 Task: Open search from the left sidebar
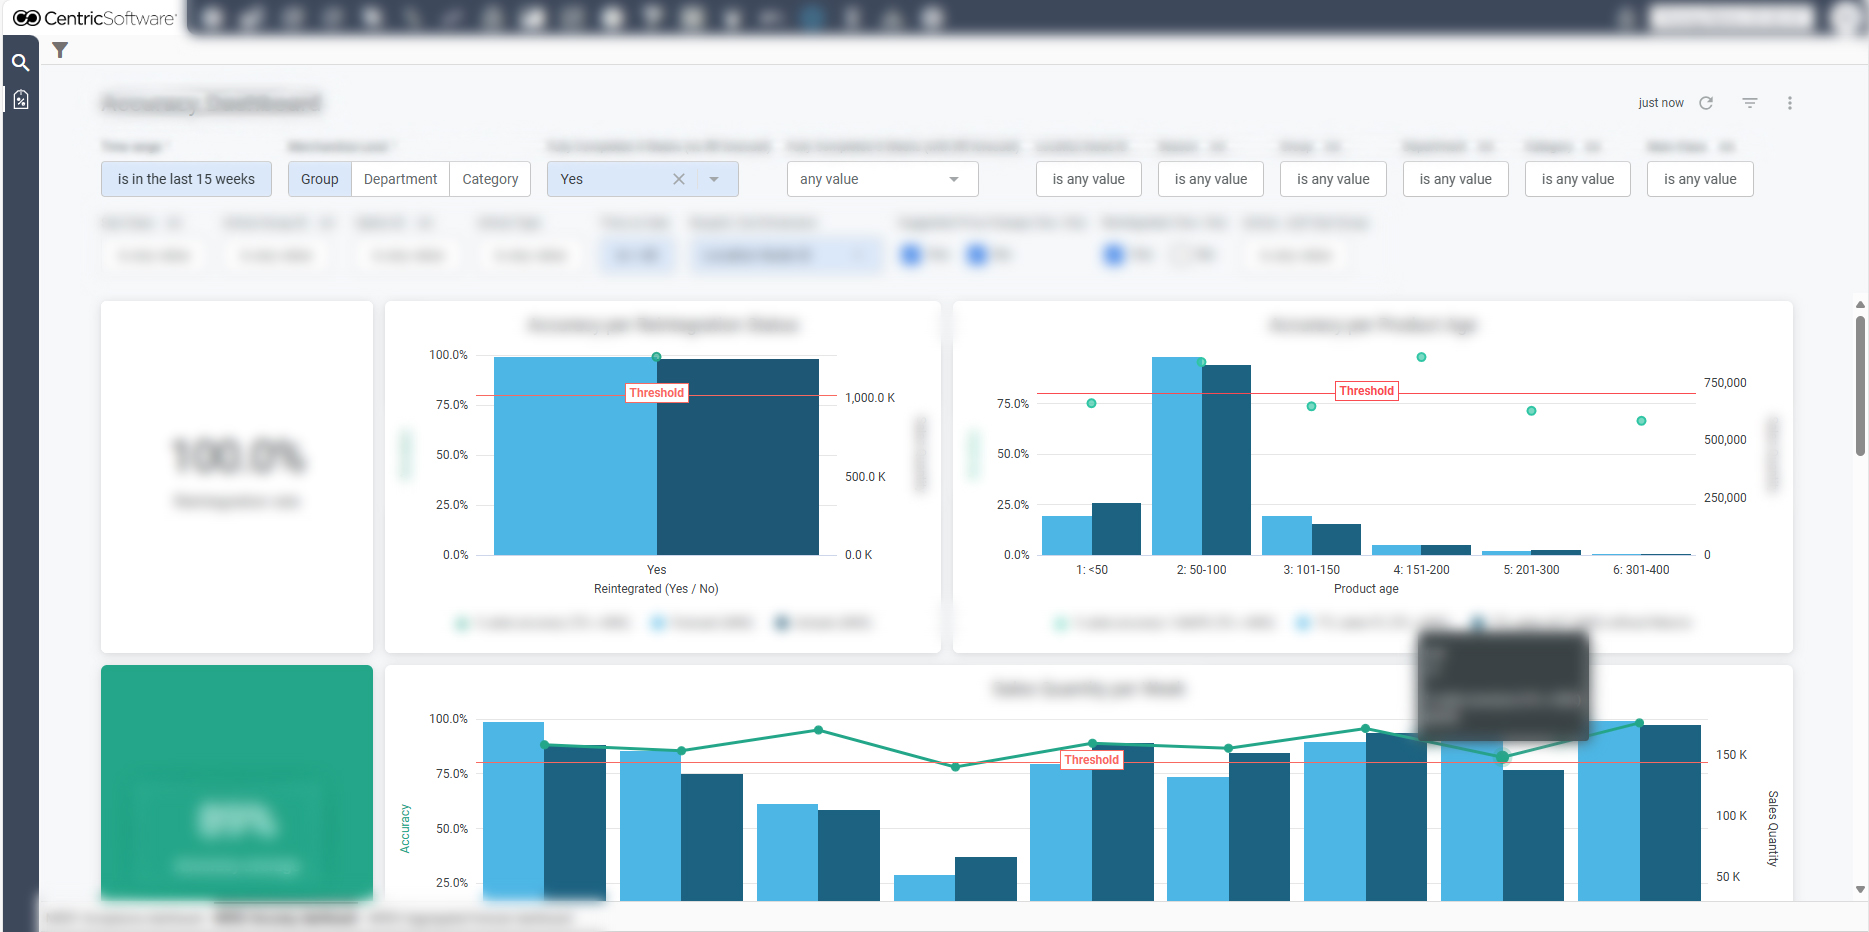pyautogui.click(x=20, y=63)
